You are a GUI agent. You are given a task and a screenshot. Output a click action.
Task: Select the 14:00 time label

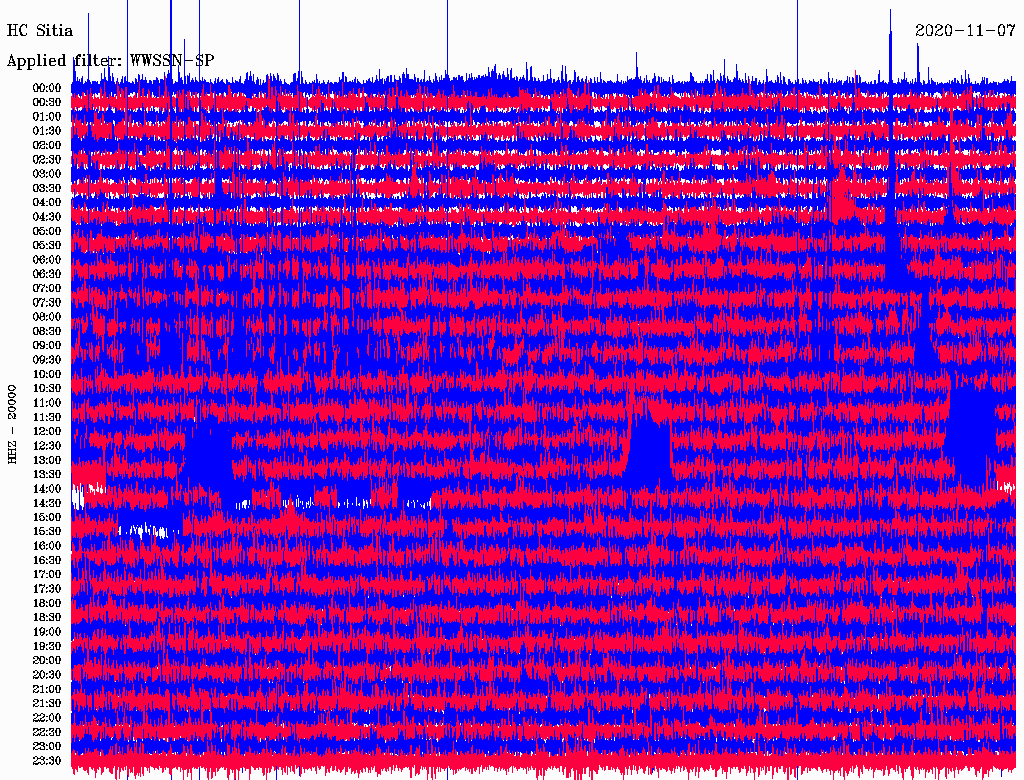tap(47, 489)
